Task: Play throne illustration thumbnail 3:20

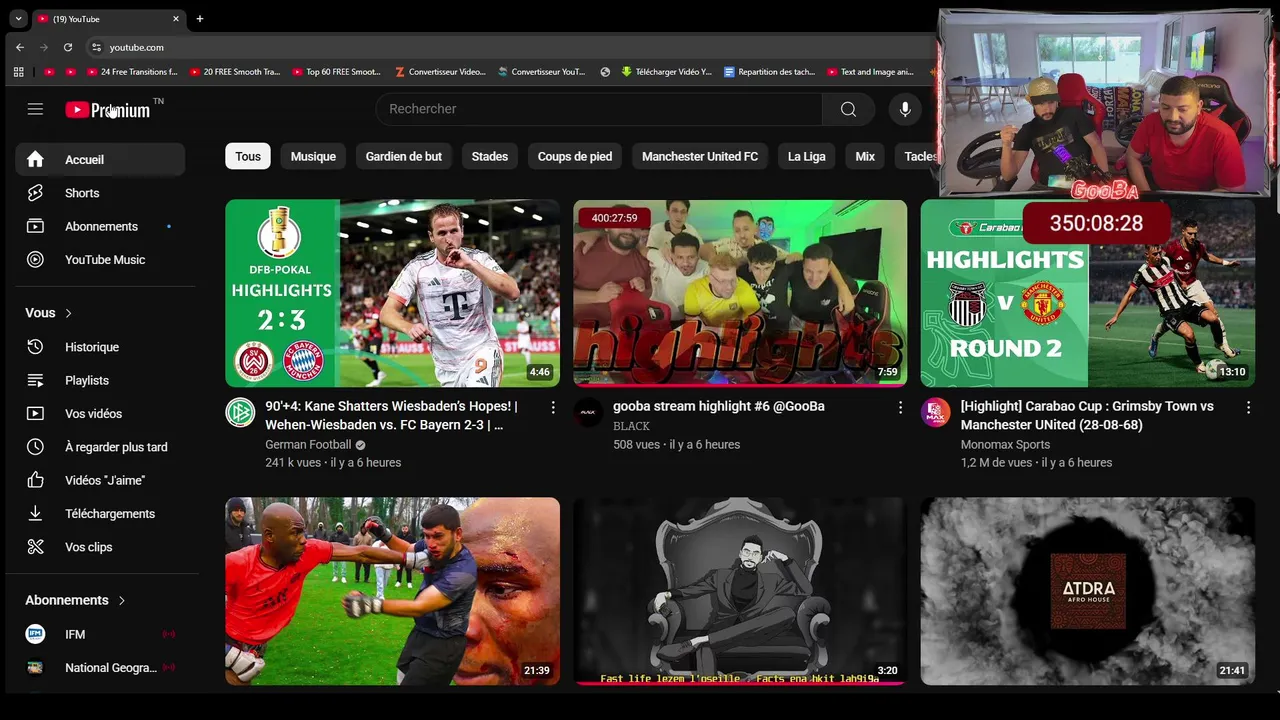Action: pyautogui.click(x=740, y=591)
